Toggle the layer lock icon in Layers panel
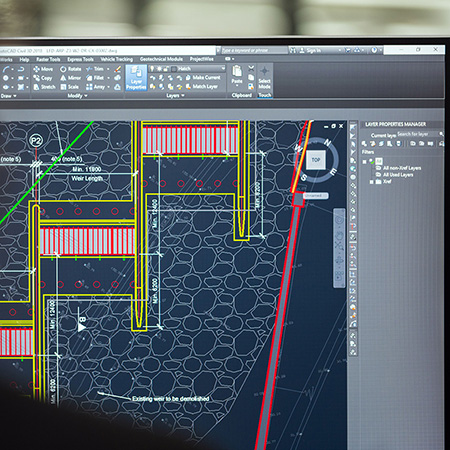 point(166,69)
